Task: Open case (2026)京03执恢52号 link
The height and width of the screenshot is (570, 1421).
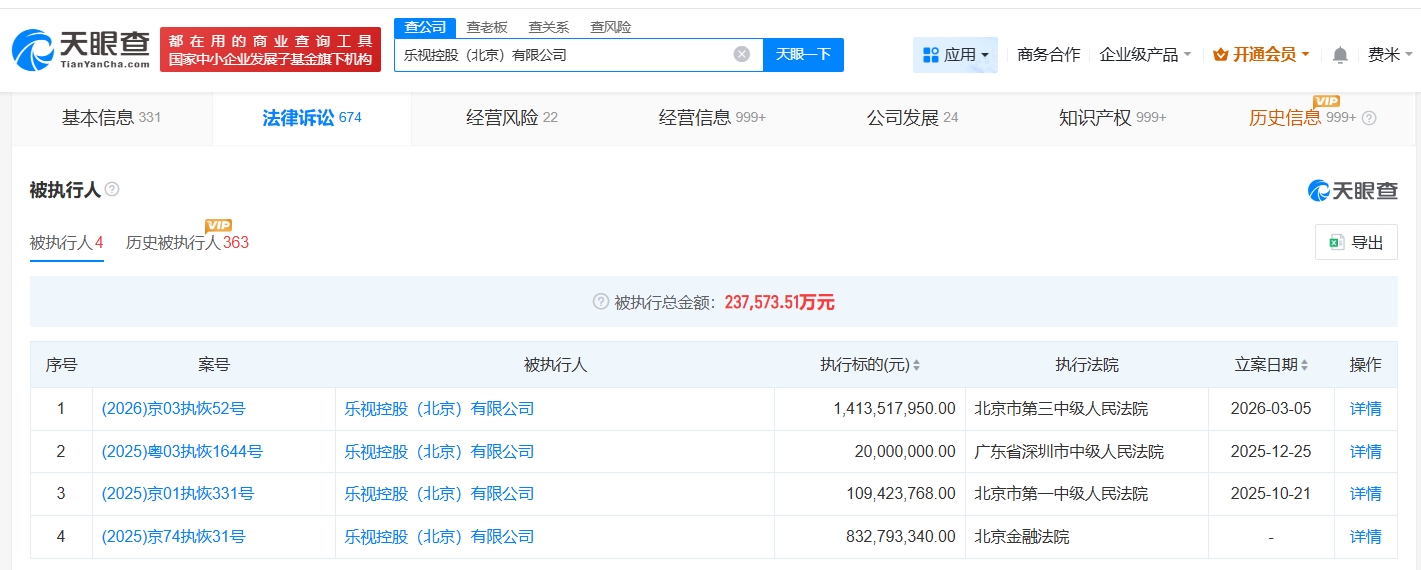Action: click(173, 409)
